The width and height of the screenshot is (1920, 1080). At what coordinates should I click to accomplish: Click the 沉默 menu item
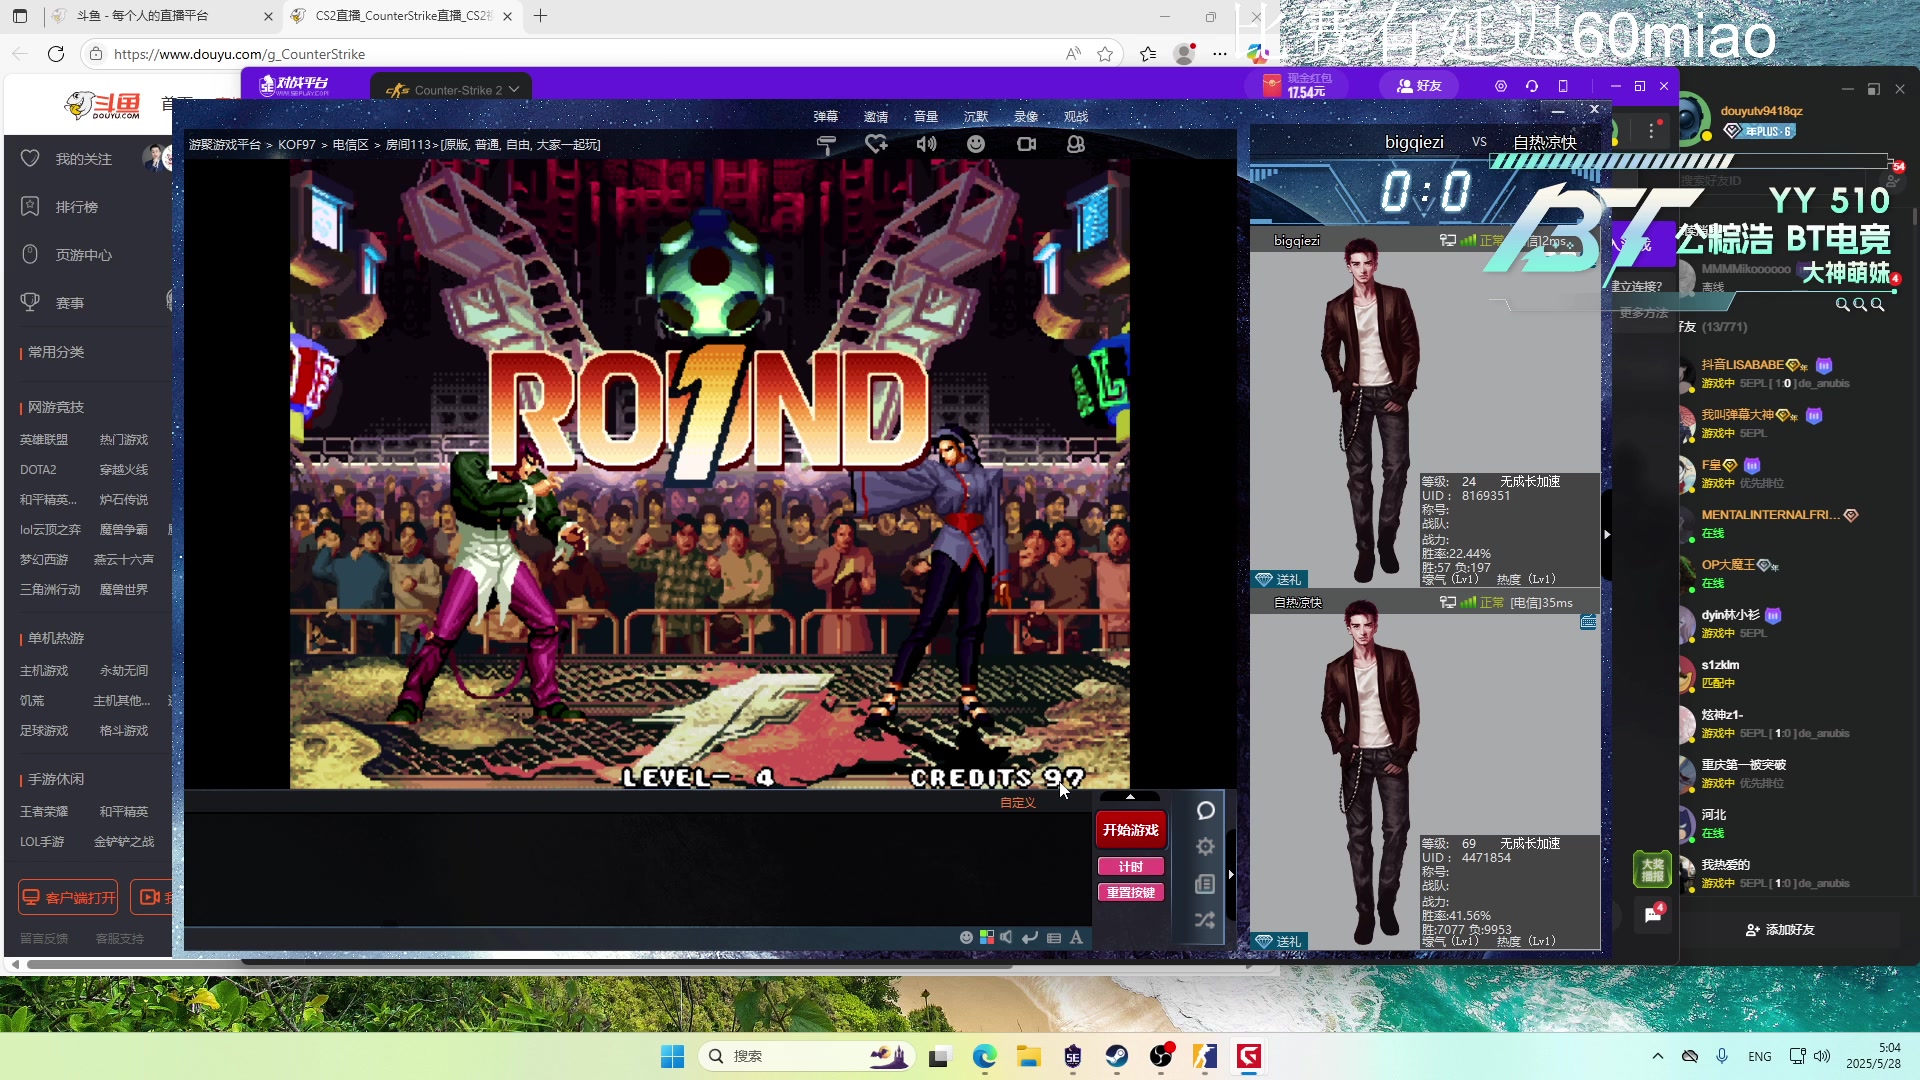pos(976,117)
